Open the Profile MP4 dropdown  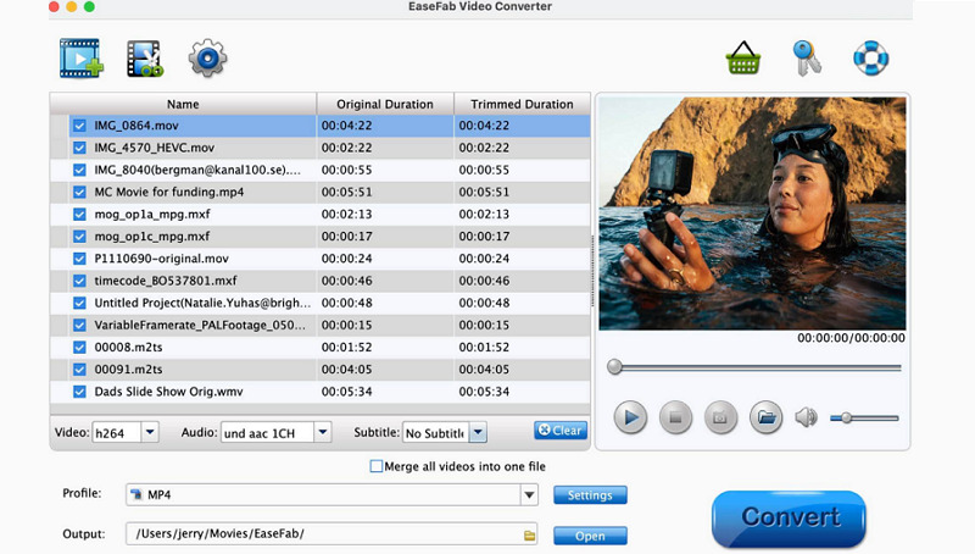point(529,495)
